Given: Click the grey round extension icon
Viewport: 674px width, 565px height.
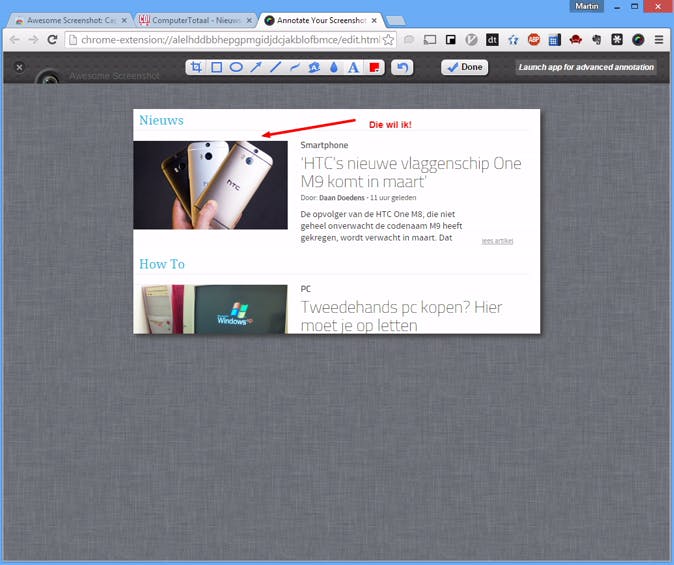Looking at the screenshot, I should click(472, 40).
